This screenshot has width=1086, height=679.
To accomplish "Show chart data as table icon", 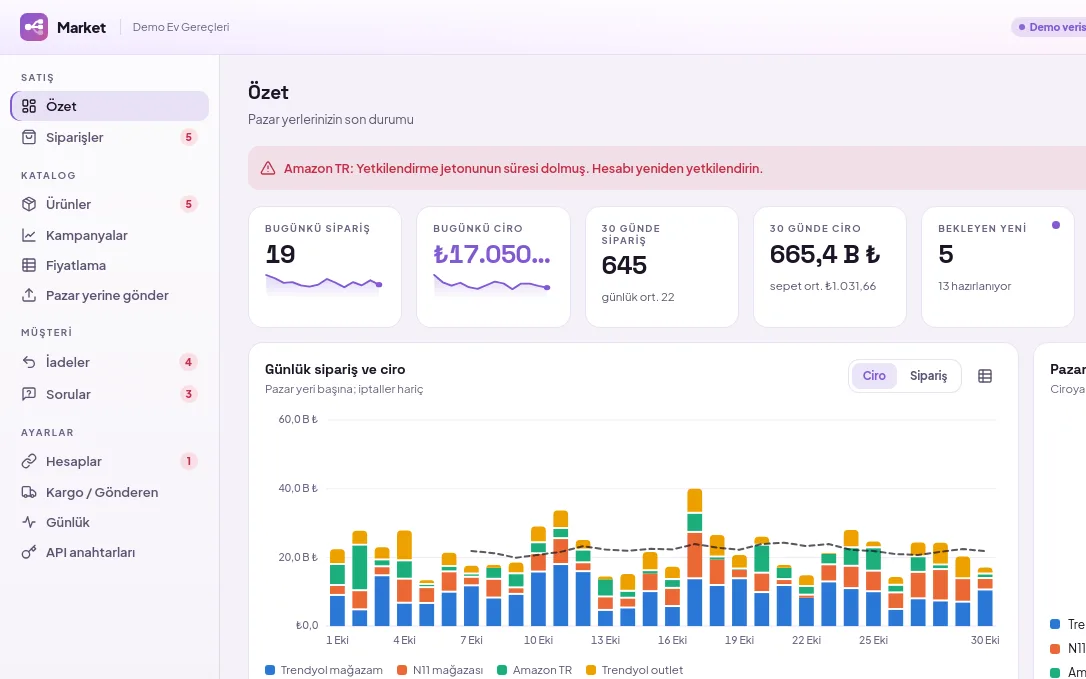I will 985,376.
